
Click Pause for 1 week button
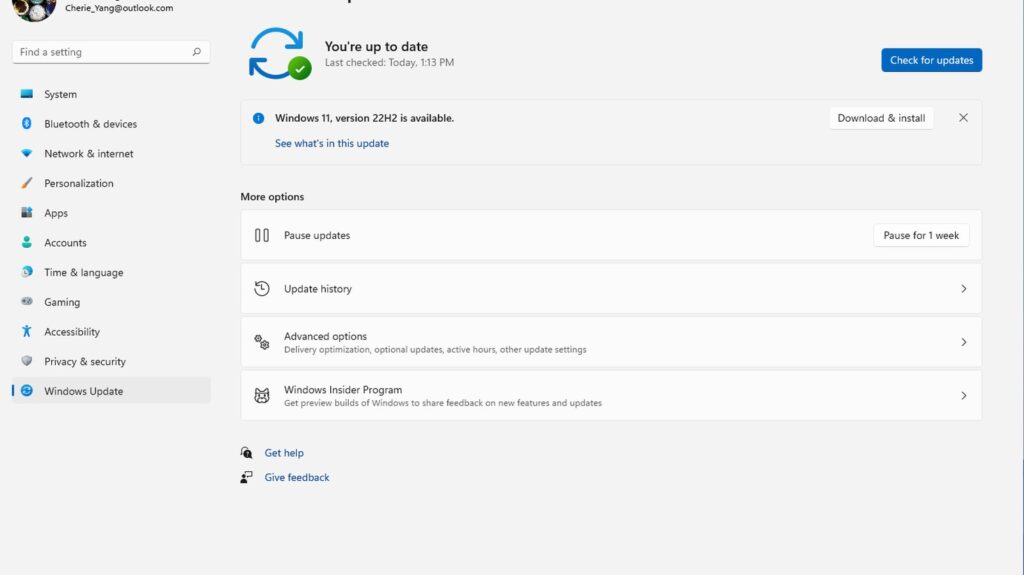click(x=921, y=235)
